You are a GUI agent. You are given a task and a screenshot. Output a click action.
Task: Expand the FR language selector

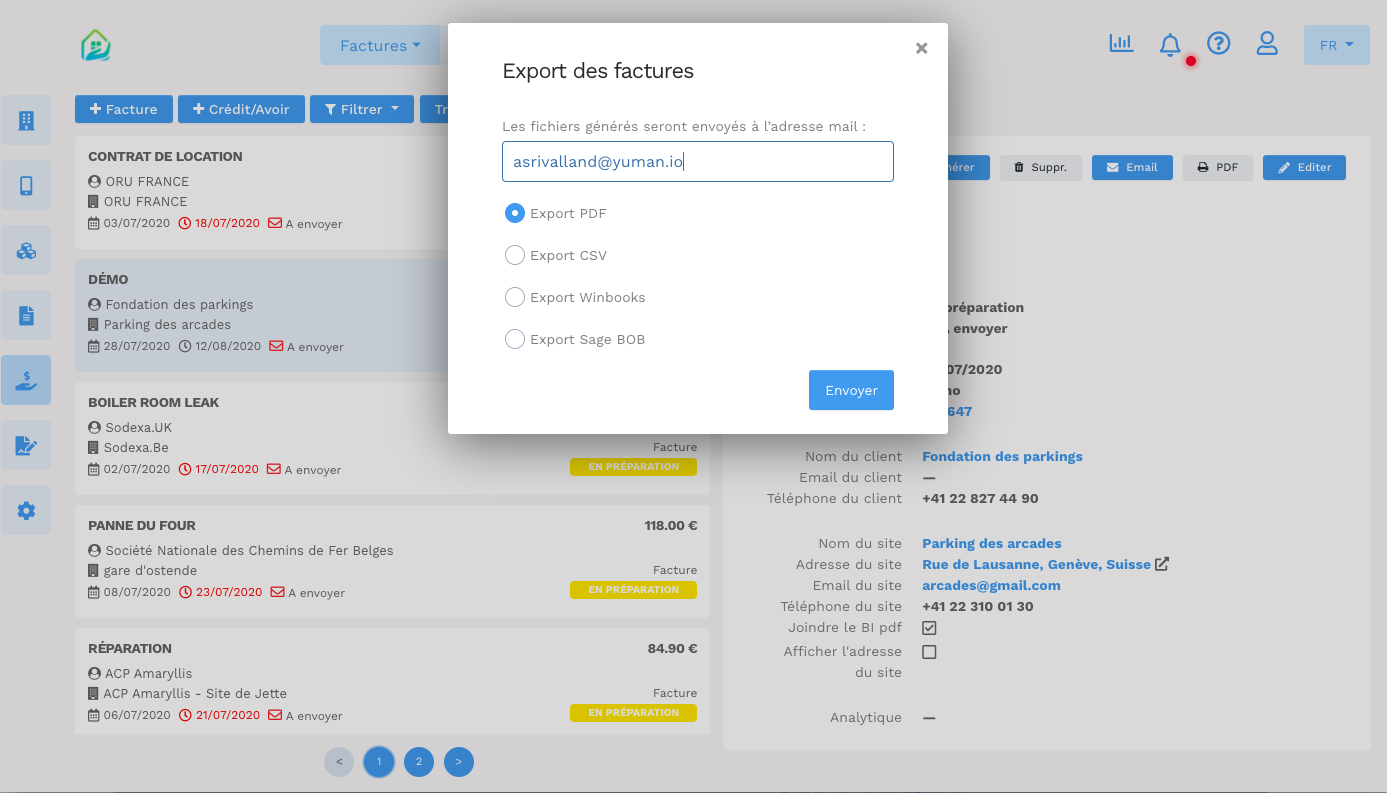pos(1336,45)
